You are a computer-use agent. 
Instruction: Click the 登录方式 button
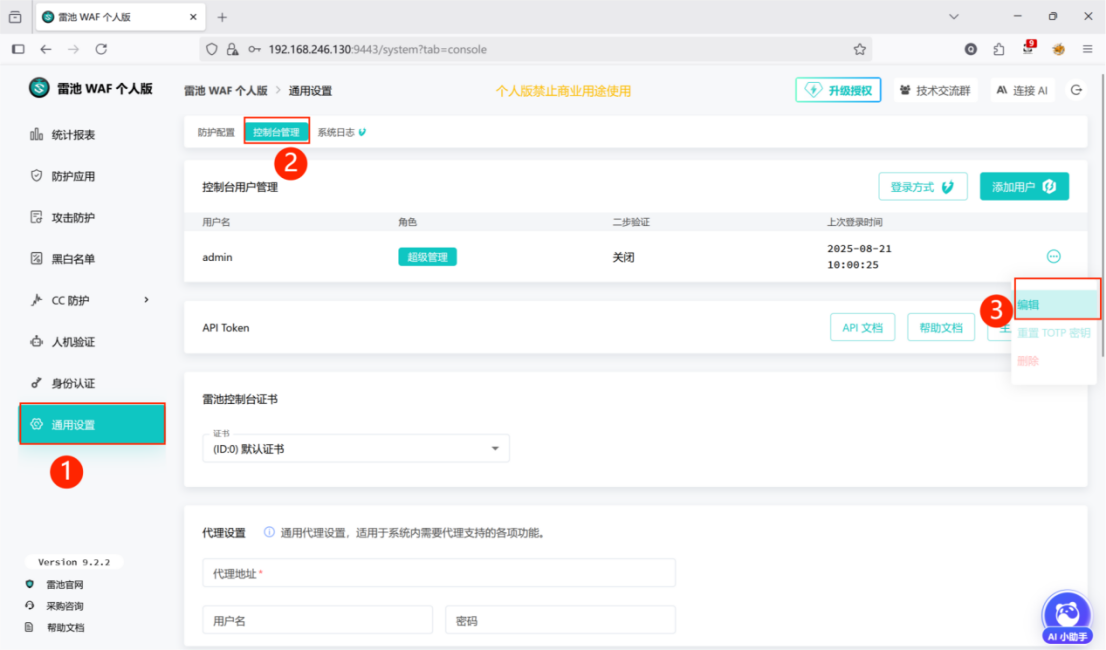coord(923,187)
